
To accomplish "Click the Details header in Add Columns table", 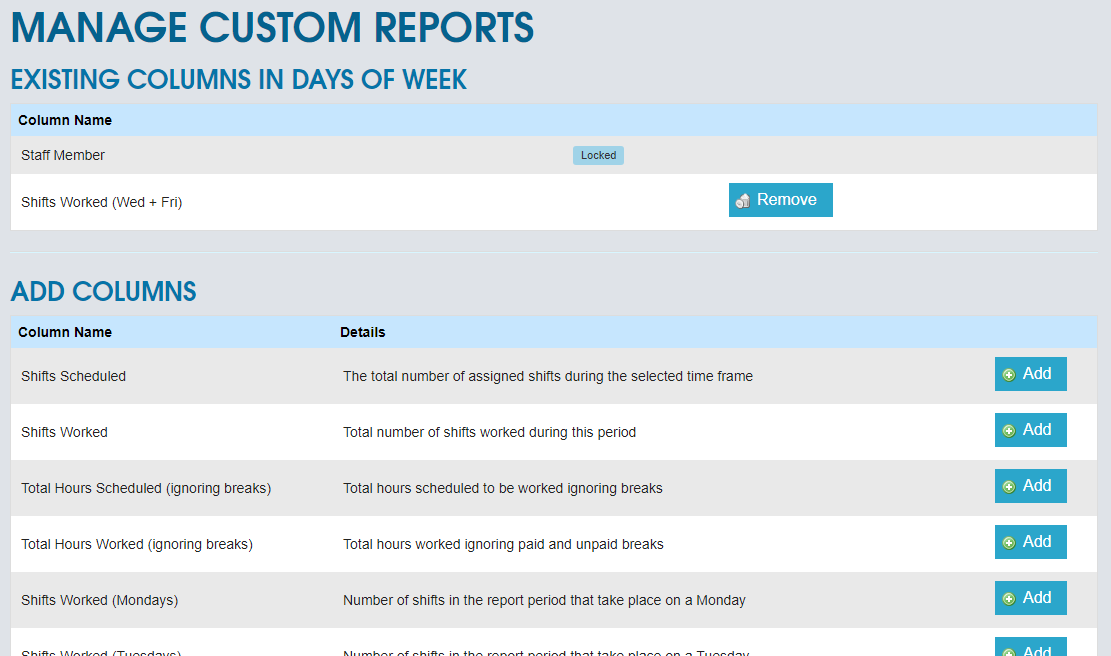I will 363,332.
